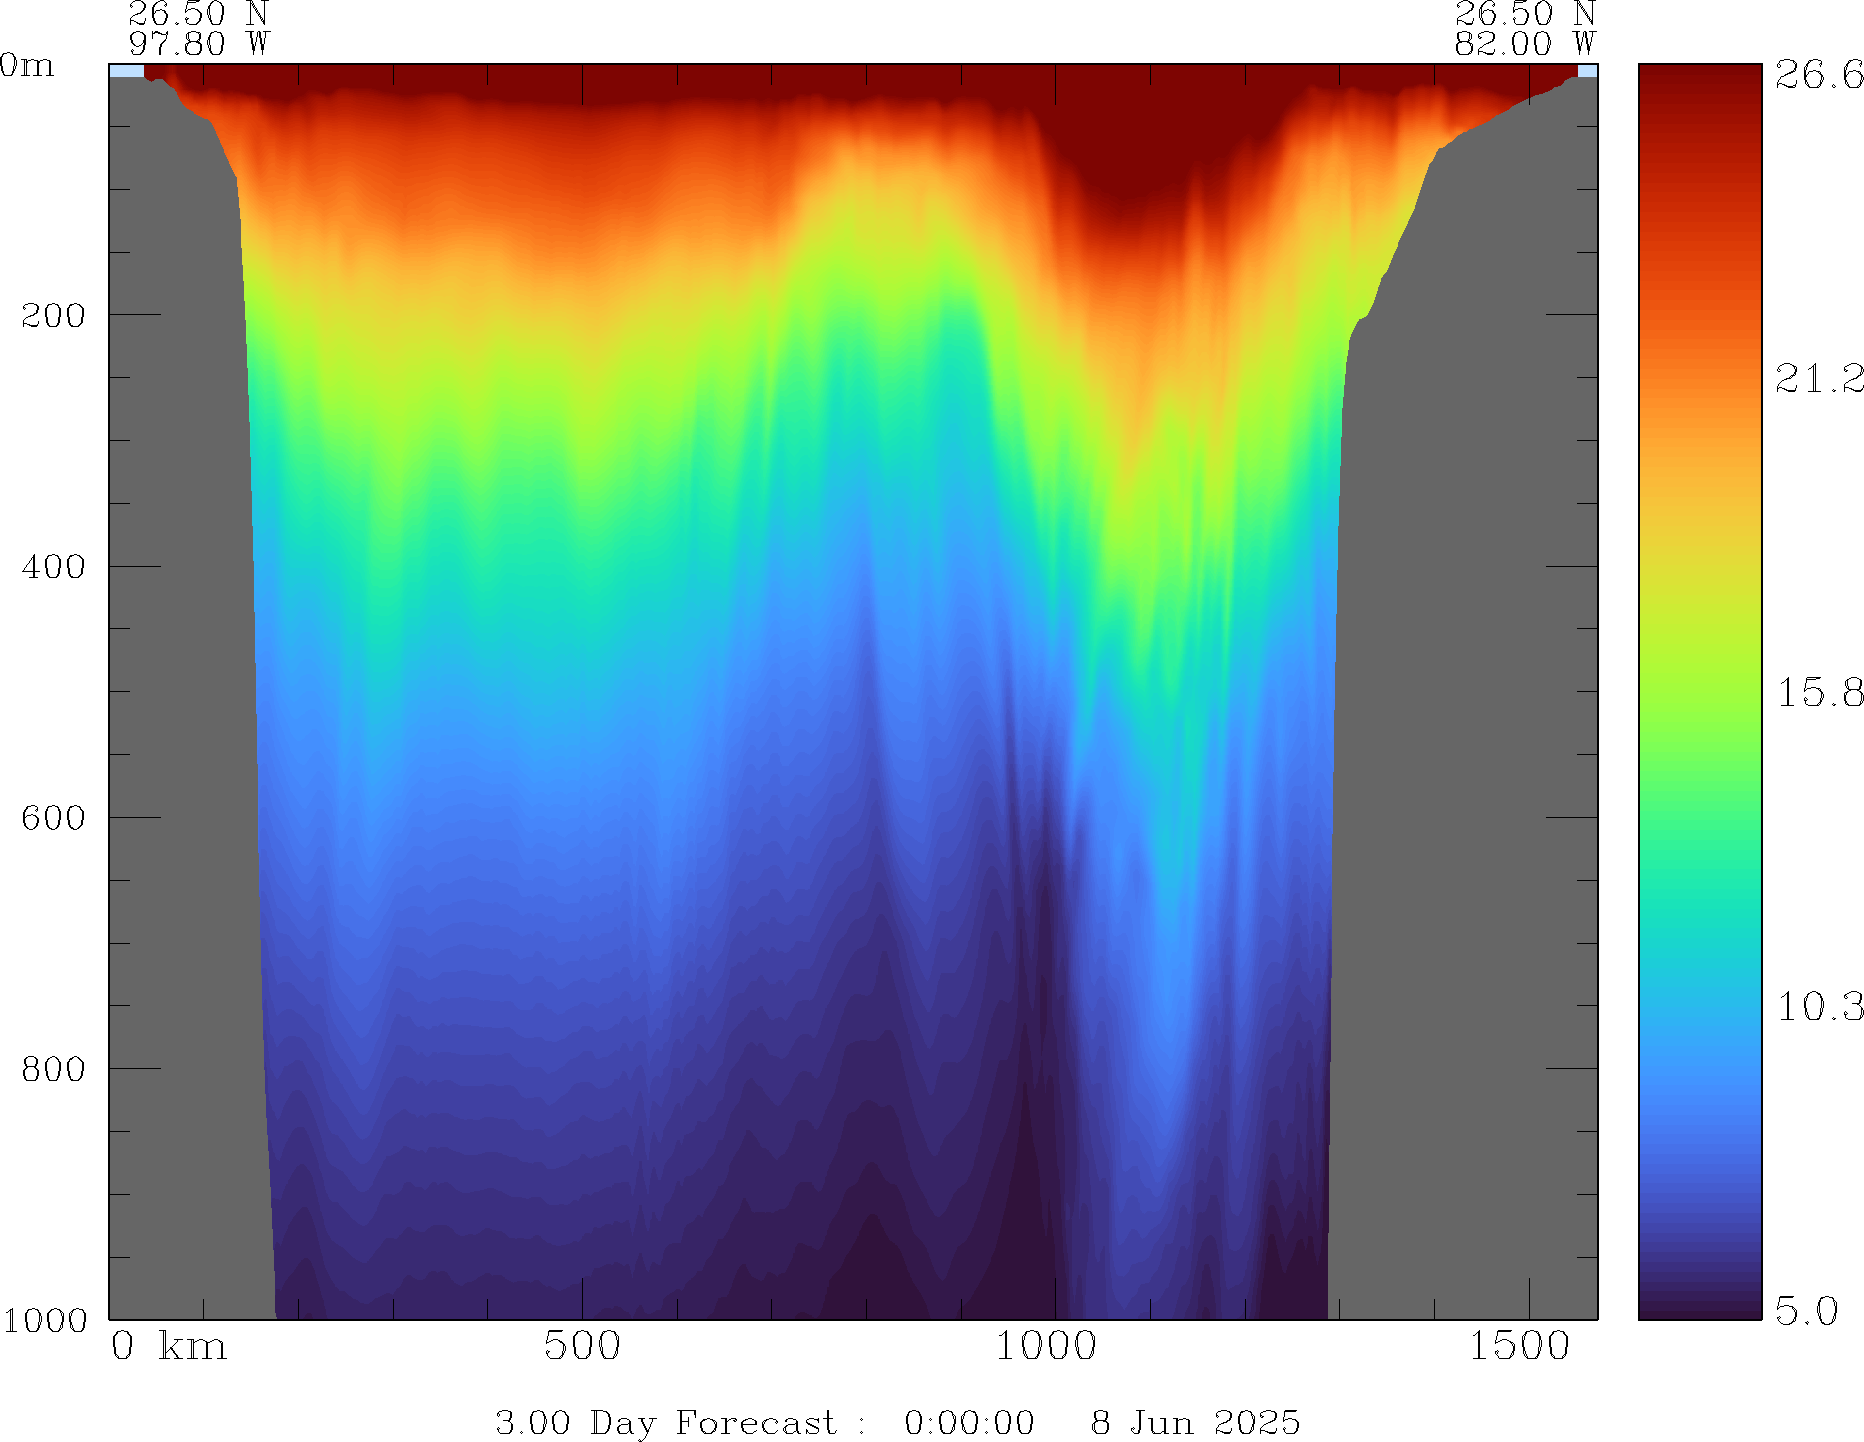This screenshot has height=1442, width=1864.
Task: Click the 1500 distance axis label
Action: pos(1519,1346)
